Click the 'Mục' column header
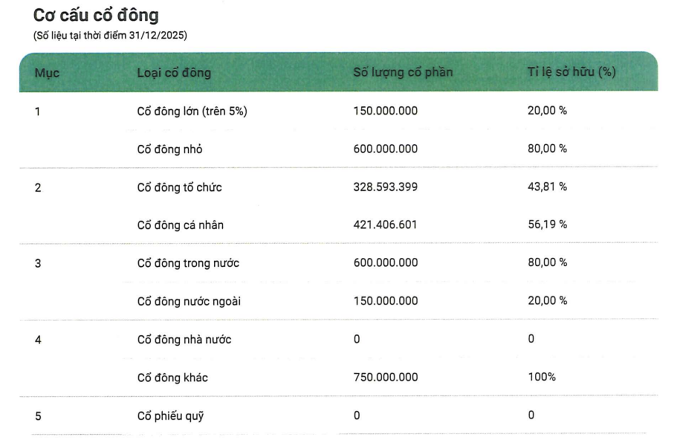Screen dimensions: 700x443 coord(47,73)
